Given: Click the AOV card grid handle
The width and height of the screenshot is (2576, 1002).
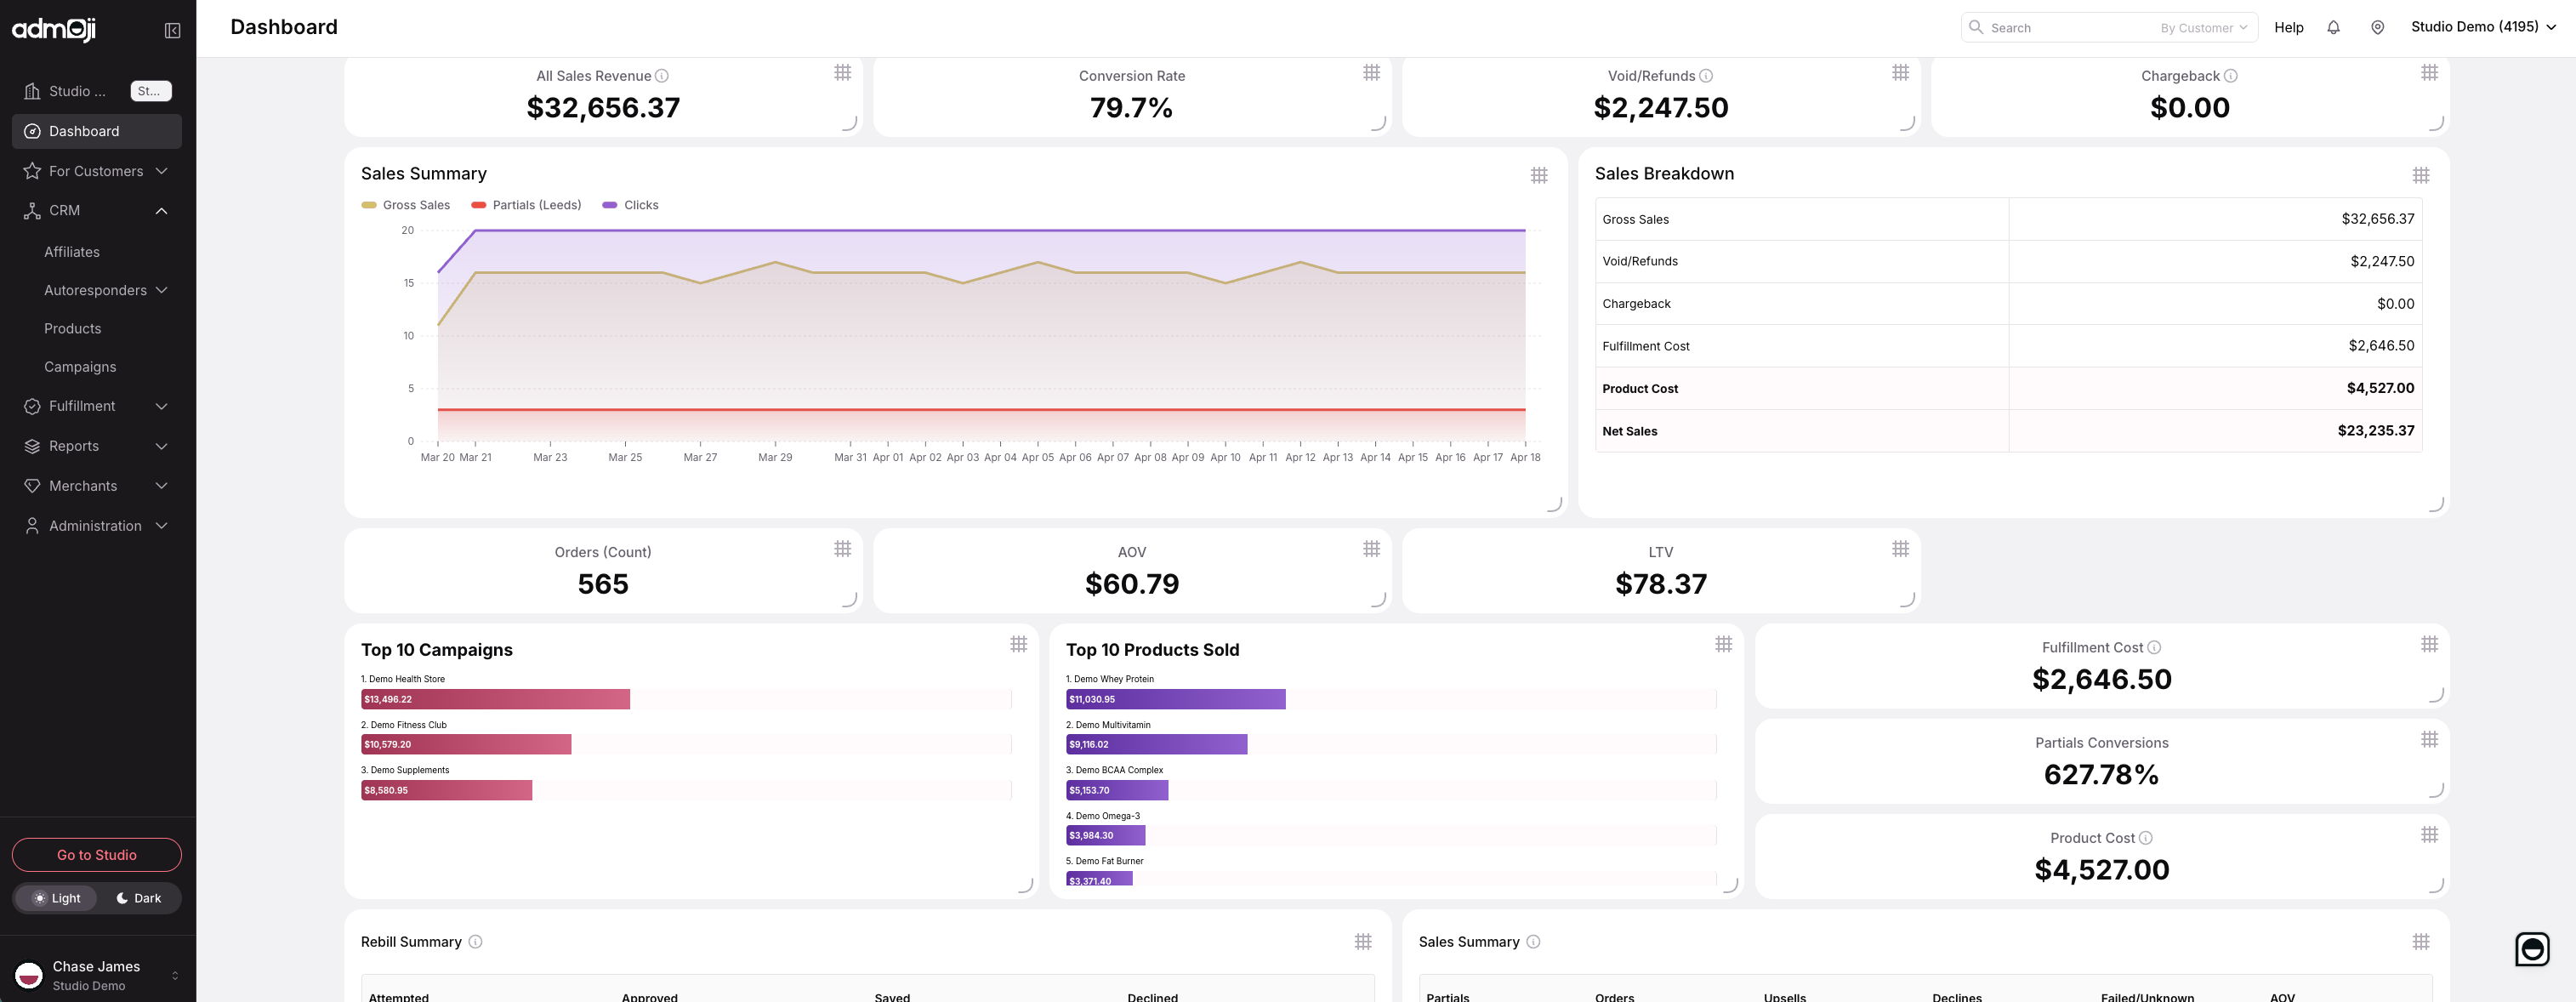Looking at the screenshot, I should pos(1372,548).
